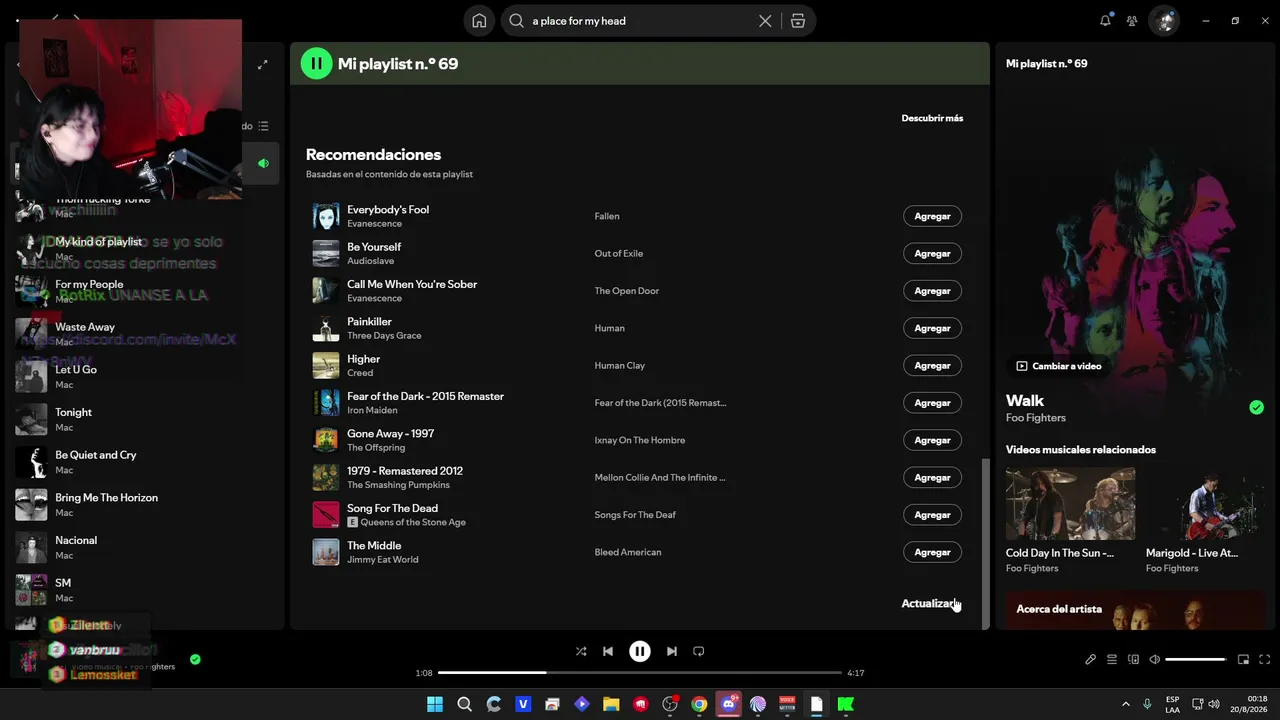Open 'Cold Day In The Sun' video thumbnail
Viewport: 1280px width, 720px height.
click(x=1070, y=504)
